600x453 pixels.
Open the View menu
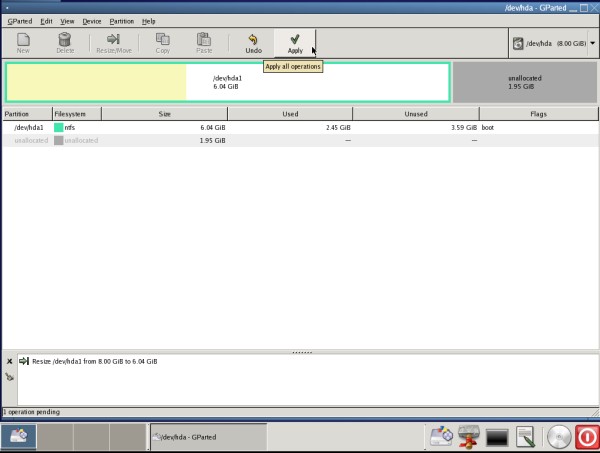(67, 21)
